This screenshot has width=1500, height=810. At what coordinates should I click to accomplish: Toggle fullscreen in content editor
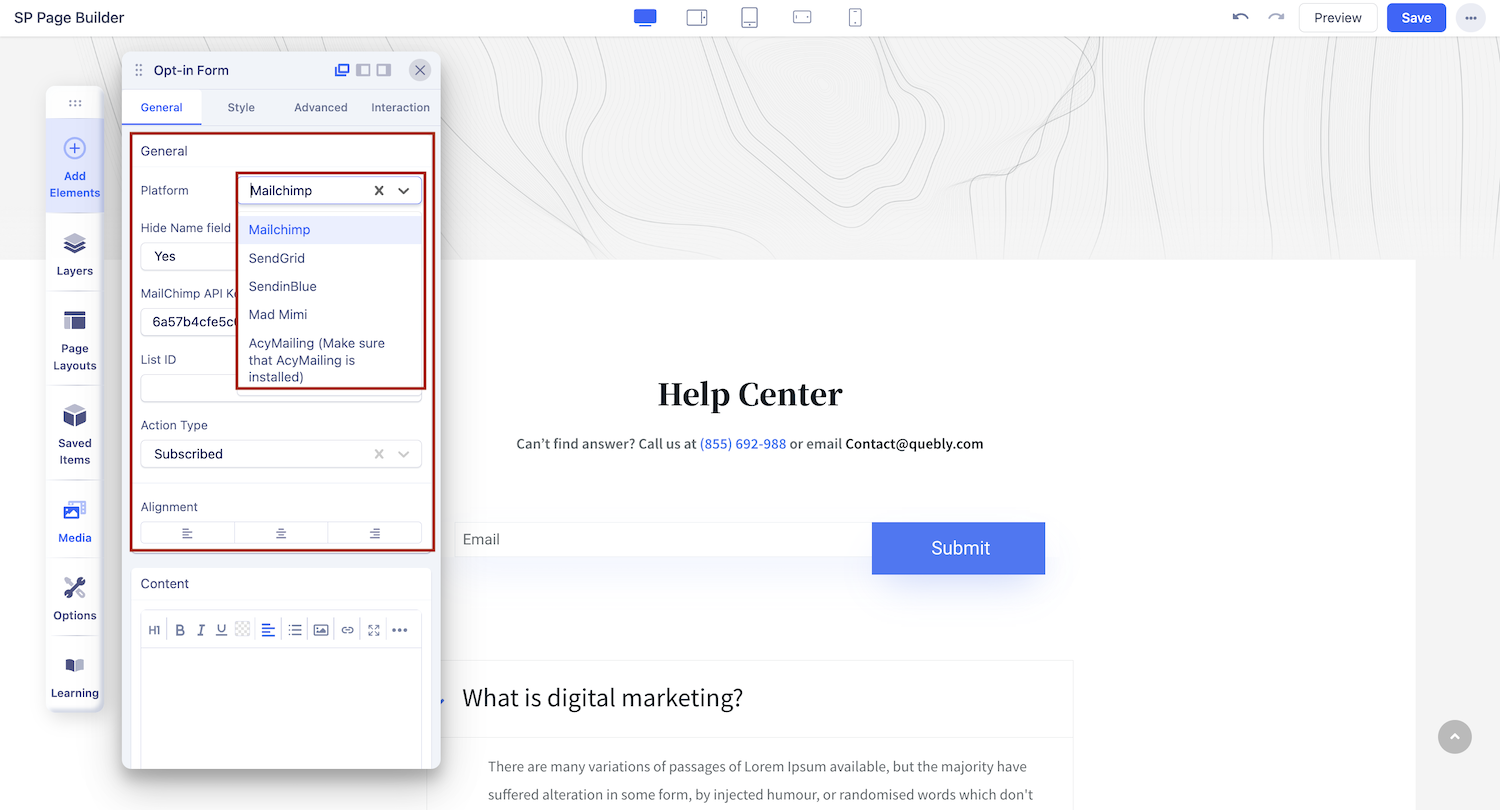[x=374, y=630]
